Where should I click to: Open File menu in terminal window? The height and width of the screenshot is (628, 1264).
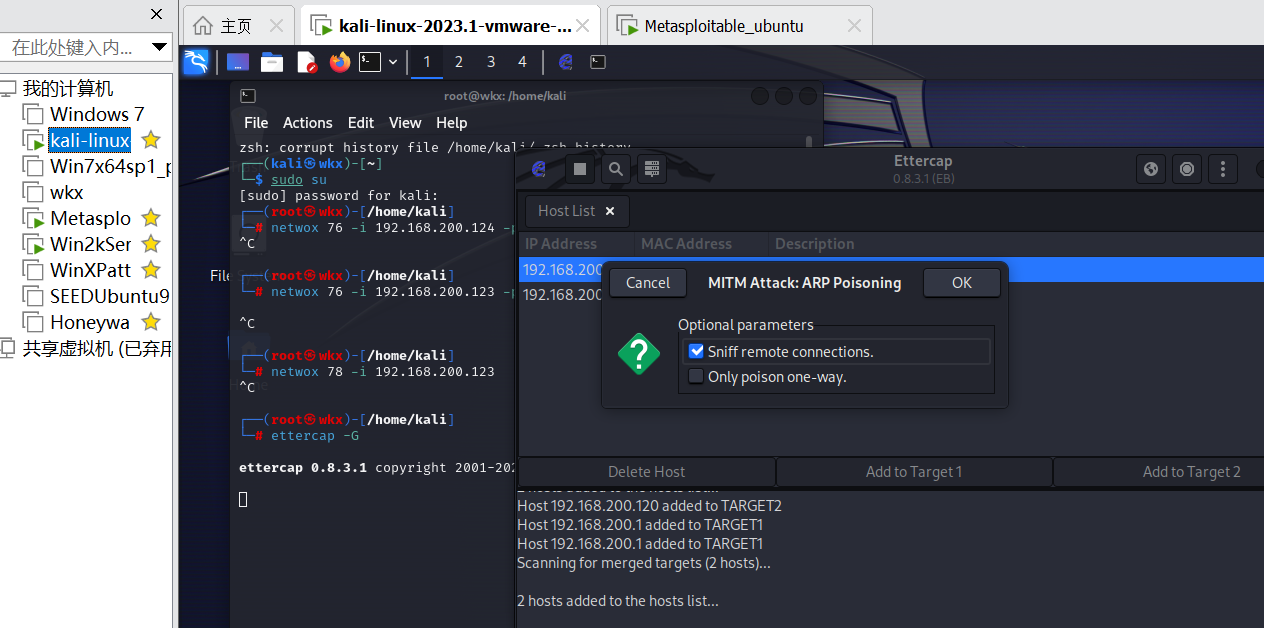tap(256, 122)
